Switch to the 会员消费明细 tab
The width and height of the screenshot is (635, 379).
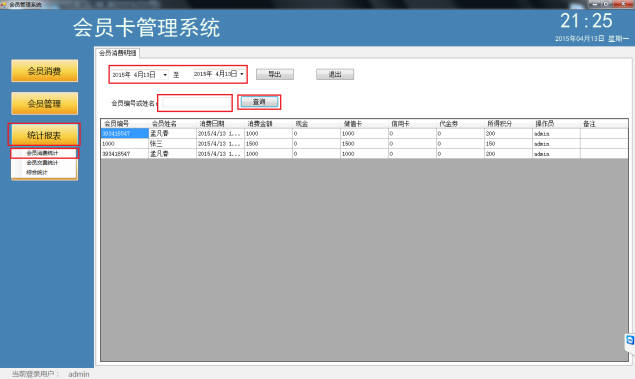tap(118, 53)
